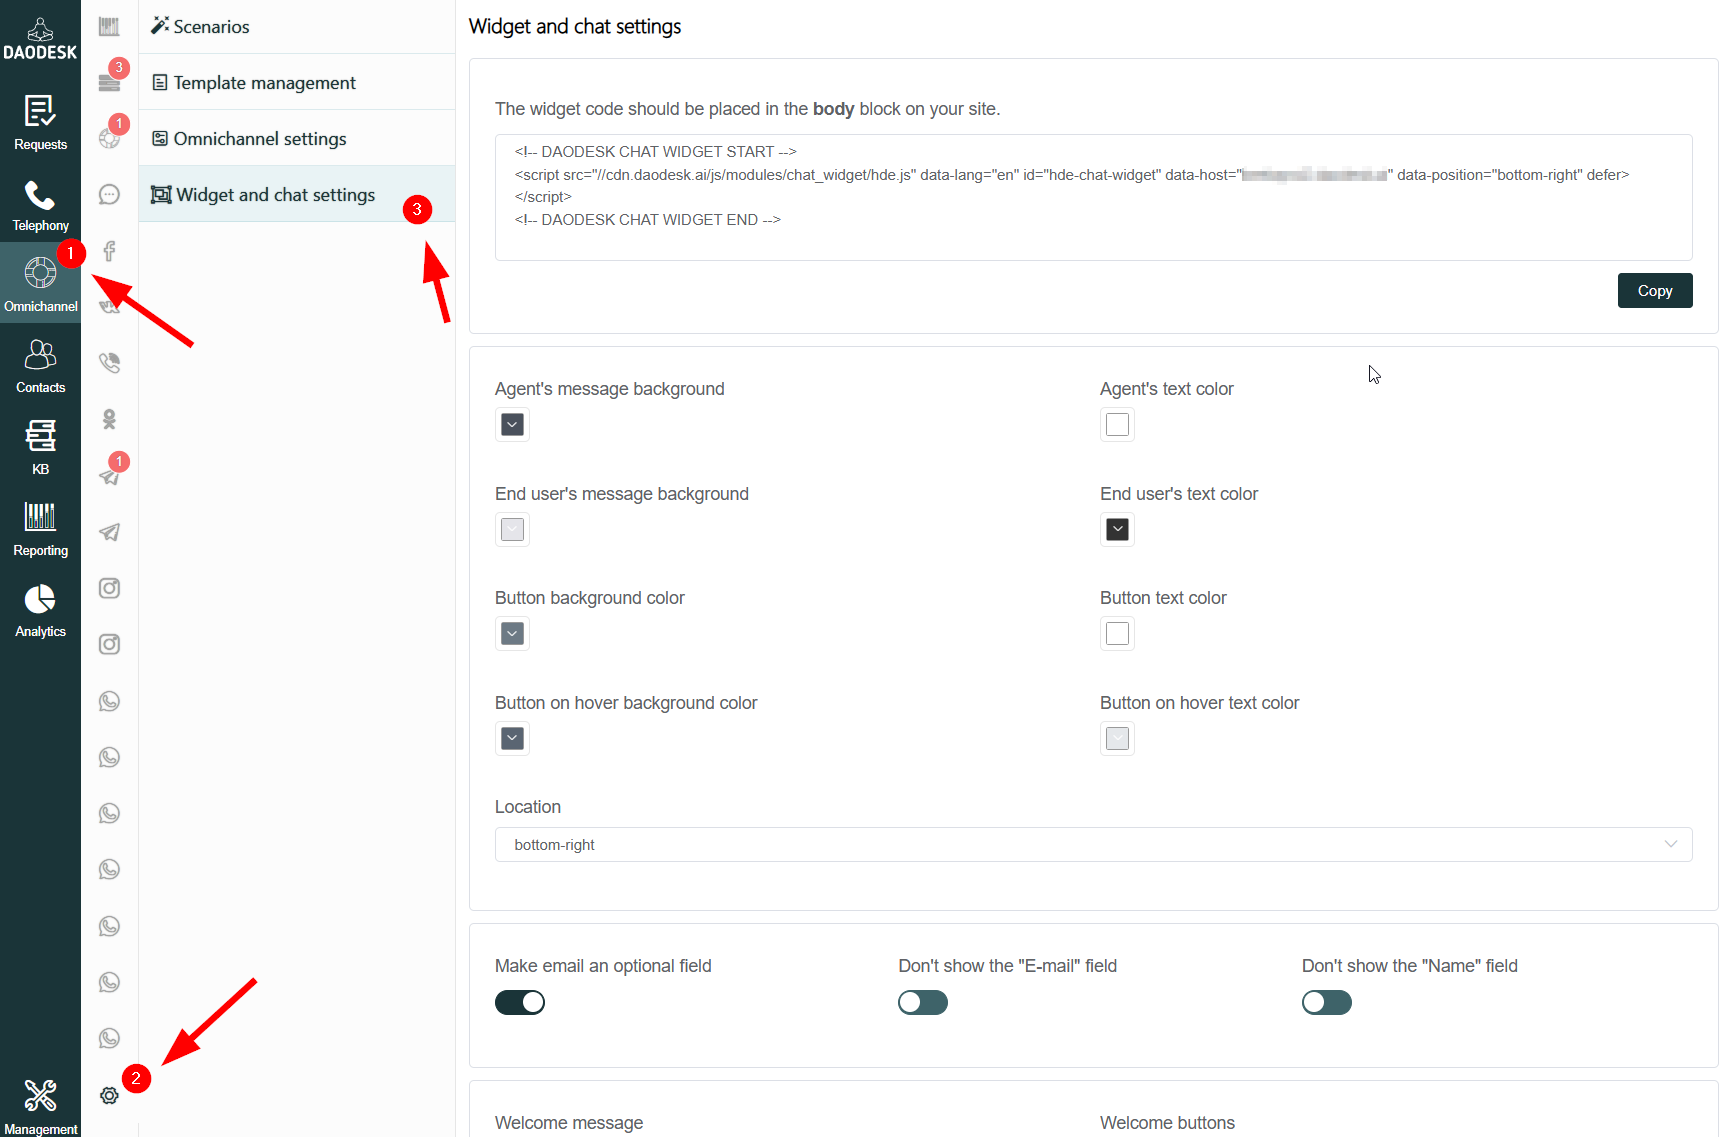Viewport: 1726px width, 1137px height.
Task: Copy the widget code
Action: pyautogui.click(x=1654, y=291)
